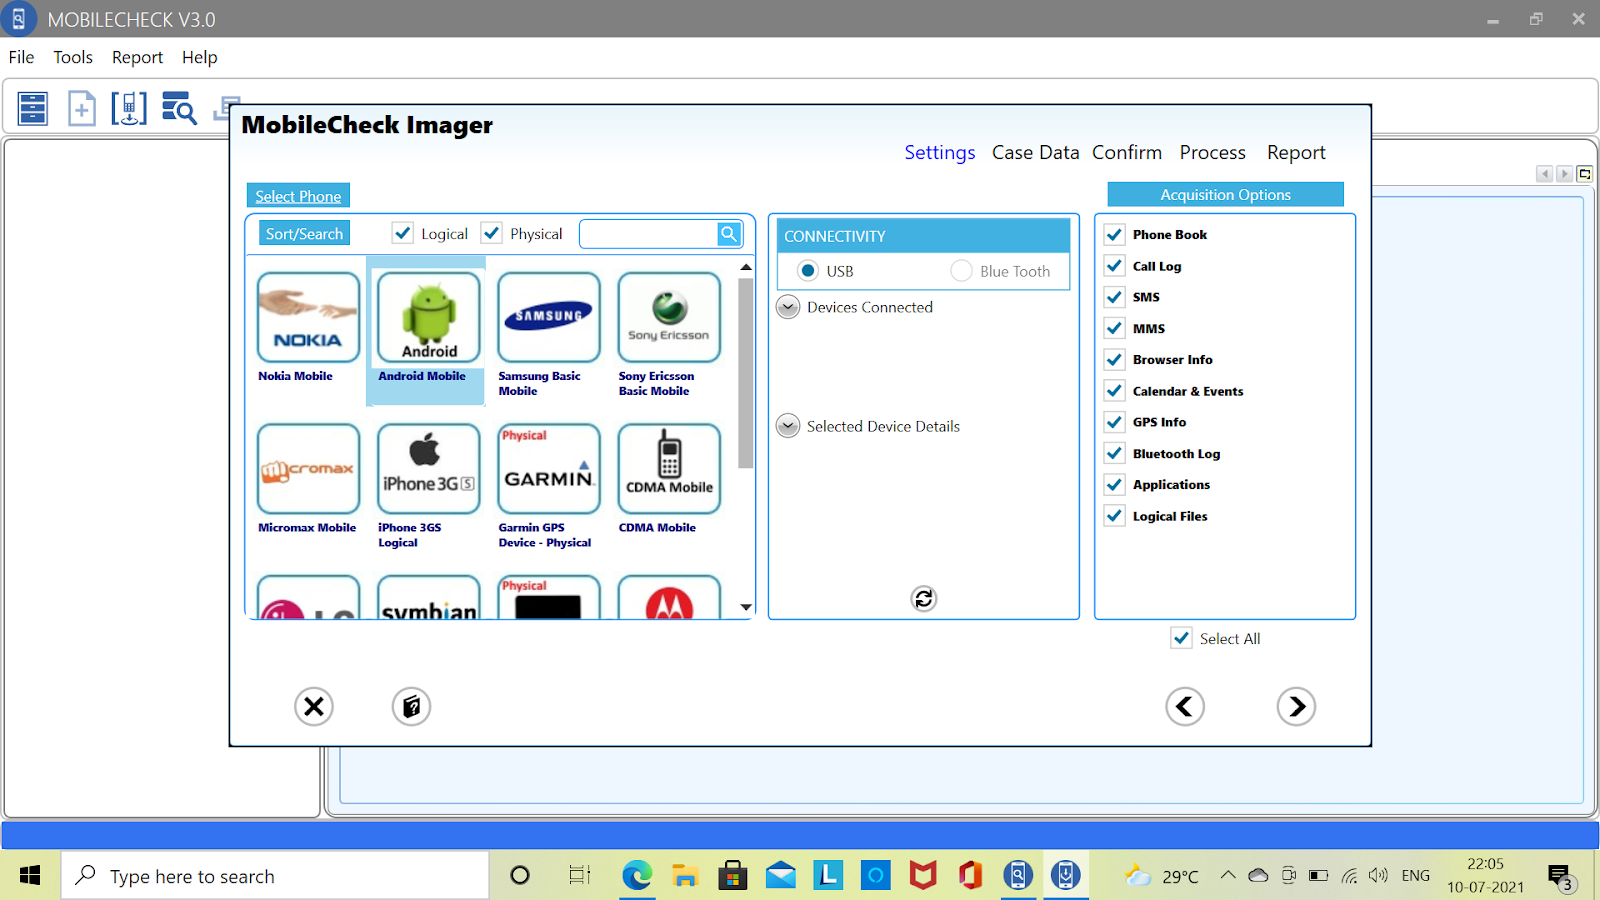Open the Windows Start menu
The image size is (1600, 900).
click(x=30, y=876)
